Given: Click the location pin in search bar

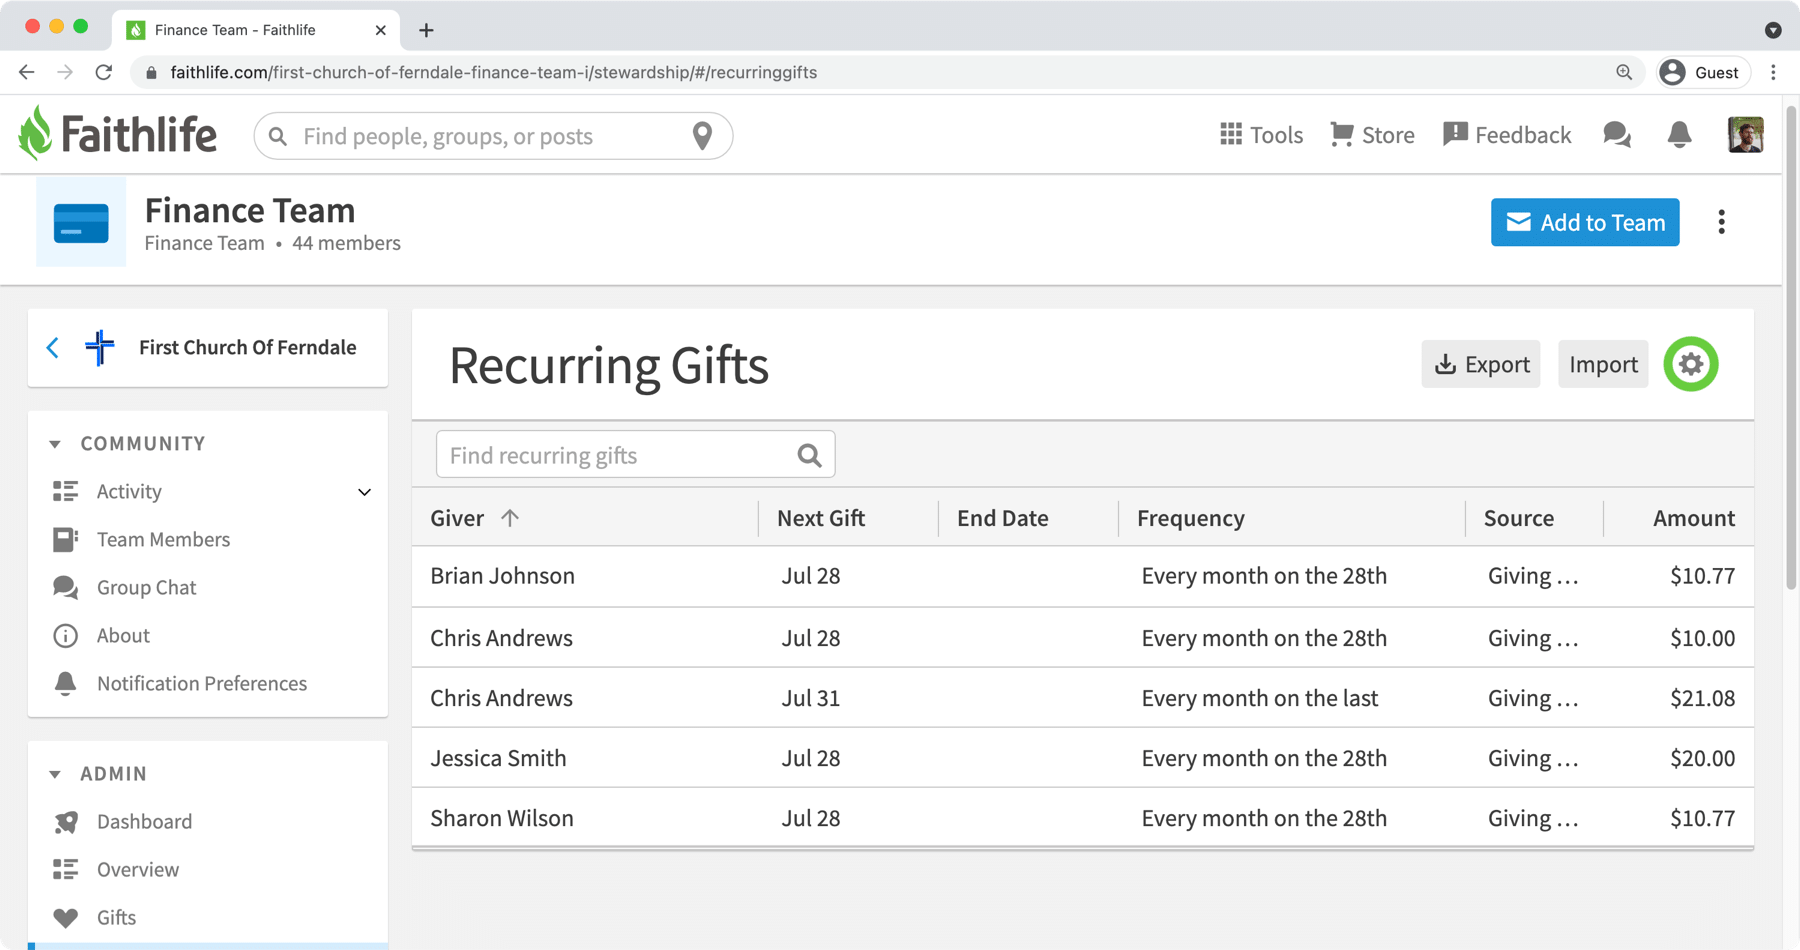Looking at the screenshot, I should click(702, 136).
